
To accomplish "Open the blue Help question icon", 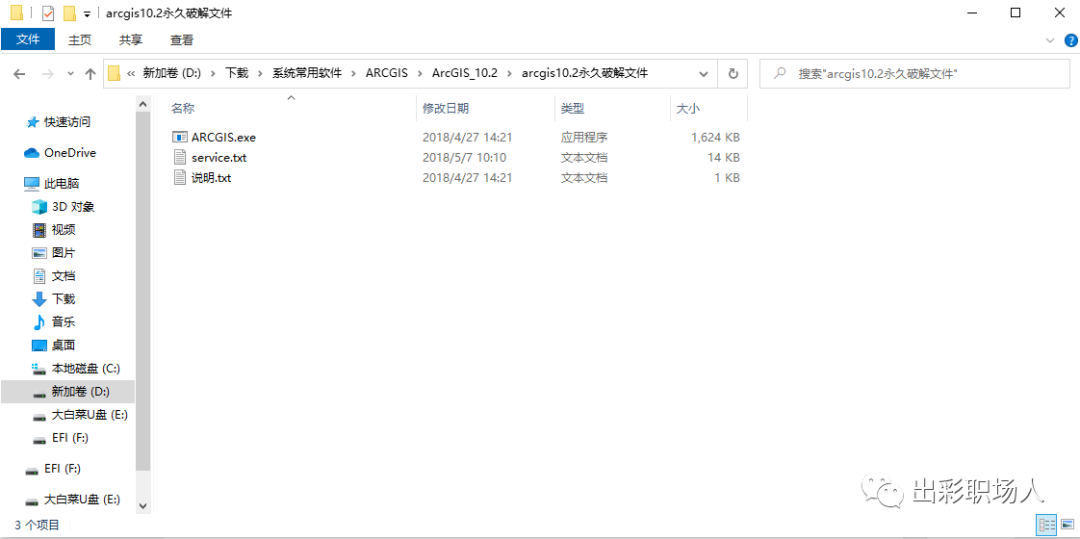I will tap(1070, 41).
